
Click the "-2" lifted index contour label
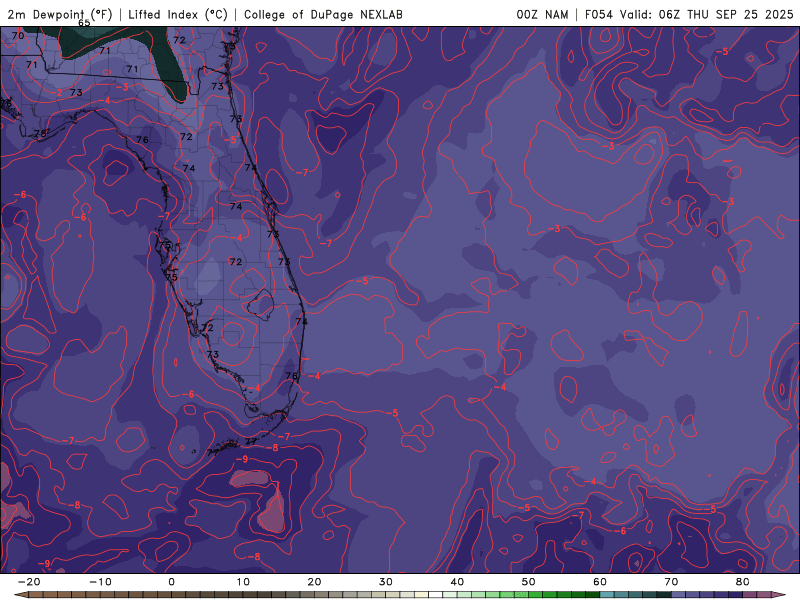pyautogui.click(x=57, y=92)
